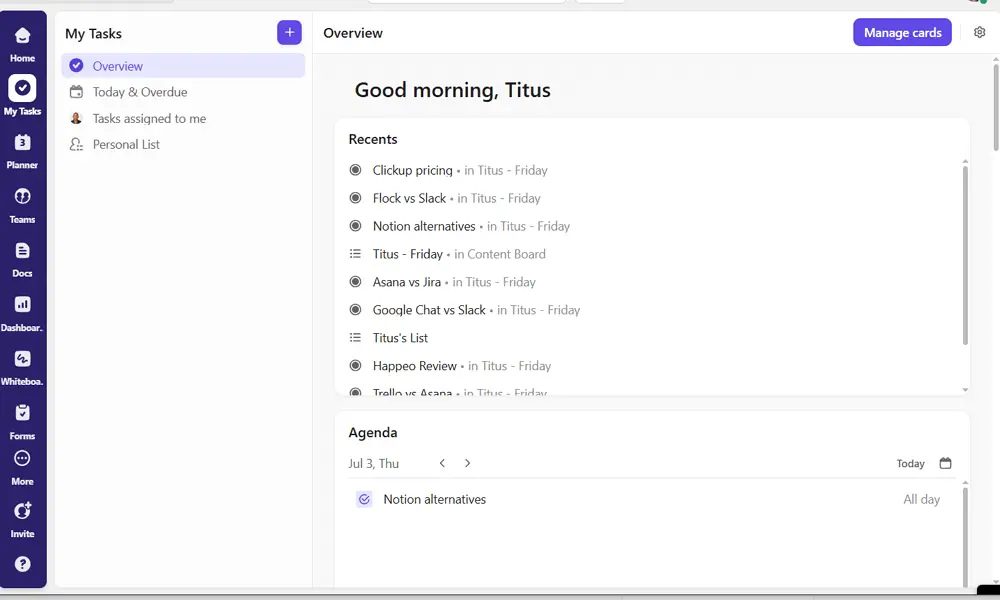Open Notion alternatives agenda item
The image size is (1000, 600).
[434, 499]
